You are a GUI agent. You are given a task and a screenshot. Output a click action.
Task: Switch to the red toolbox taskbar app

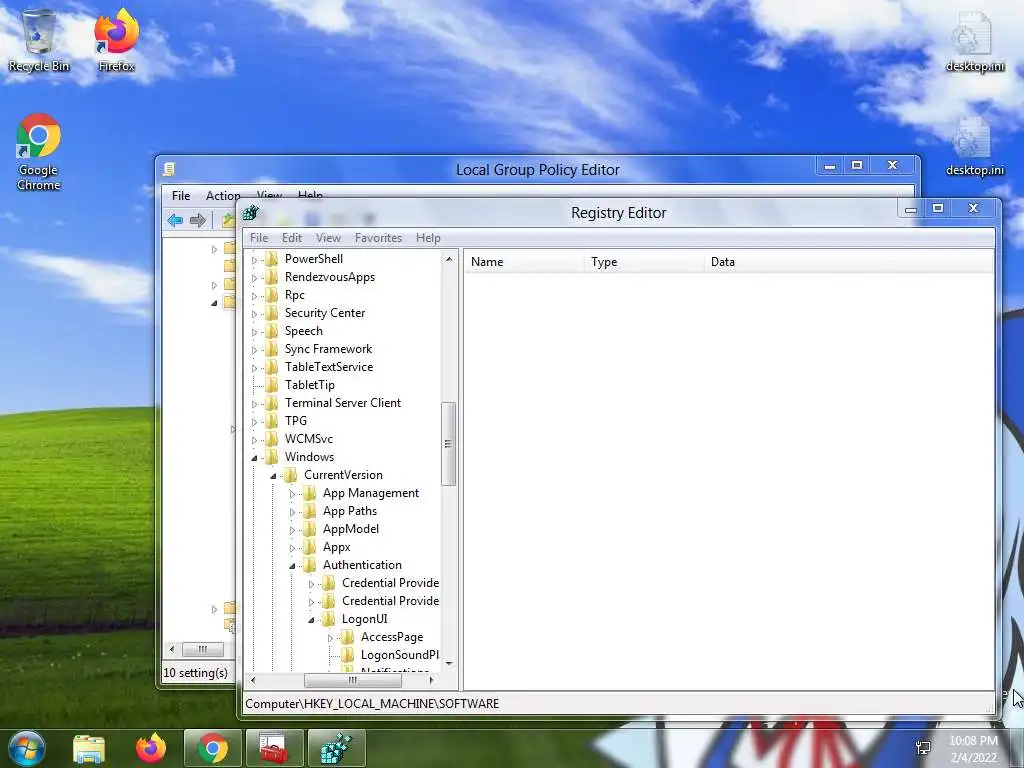274,749
